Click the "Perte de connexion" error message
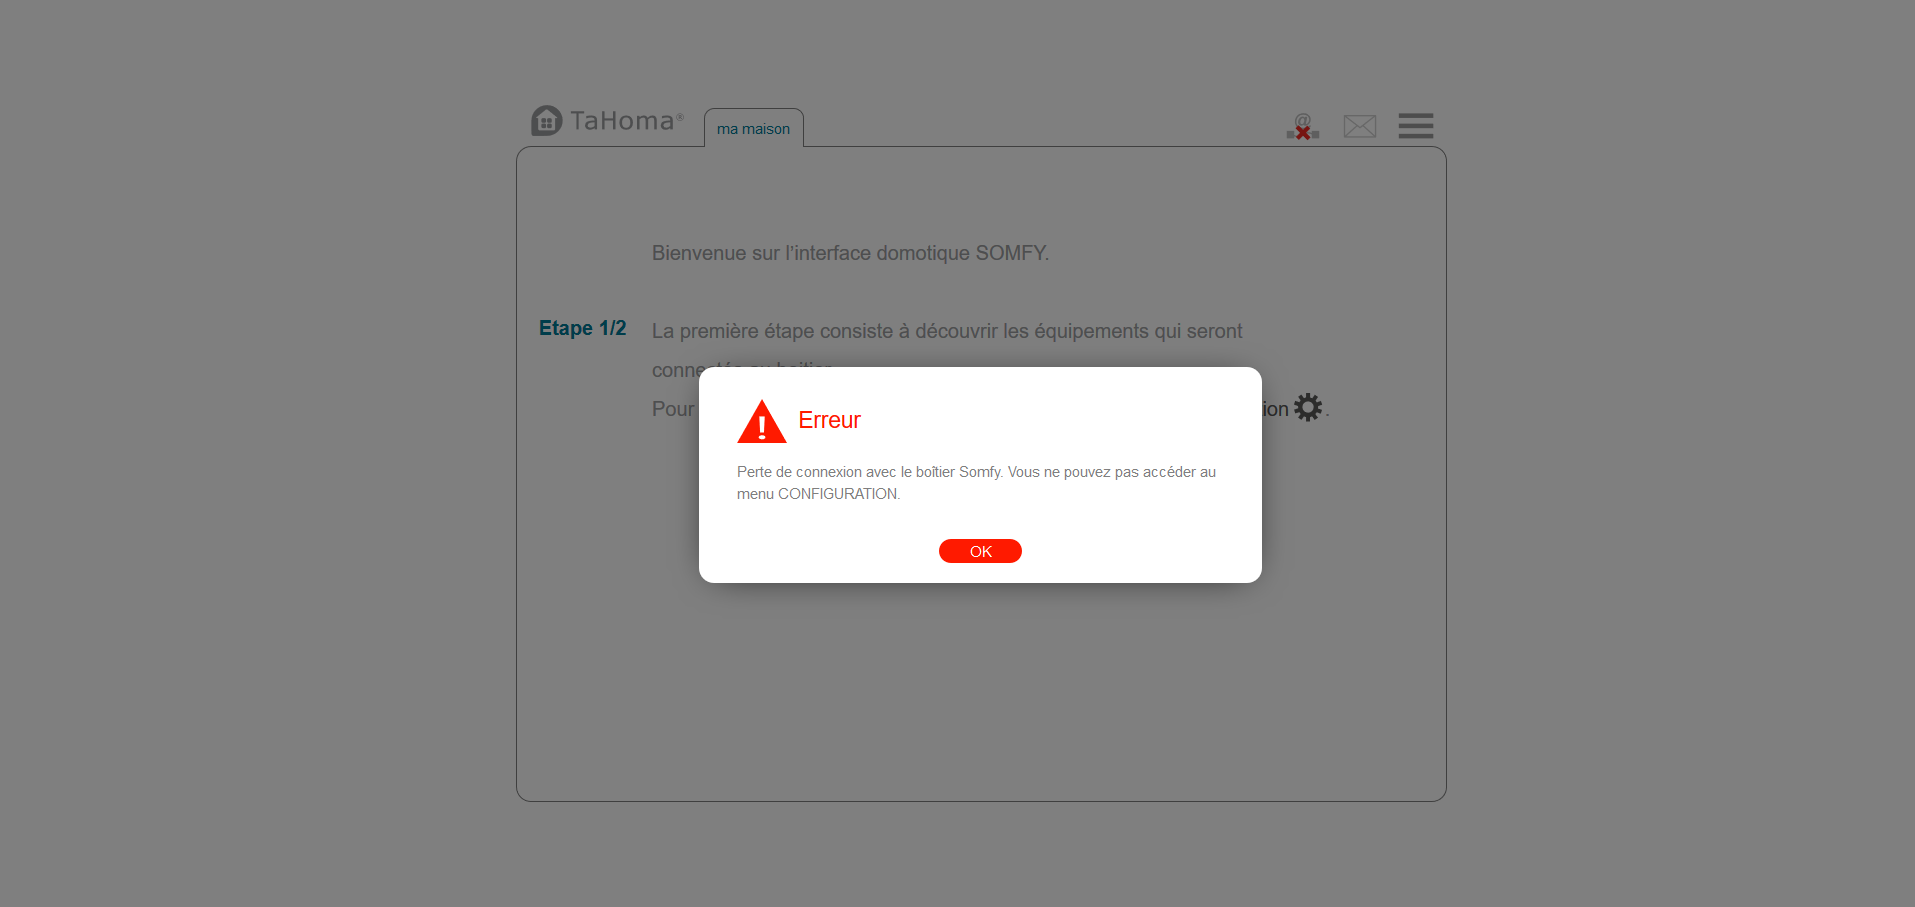Viewport: 1915px width, 907px height. pyautogui.click(x=976, y=483)
